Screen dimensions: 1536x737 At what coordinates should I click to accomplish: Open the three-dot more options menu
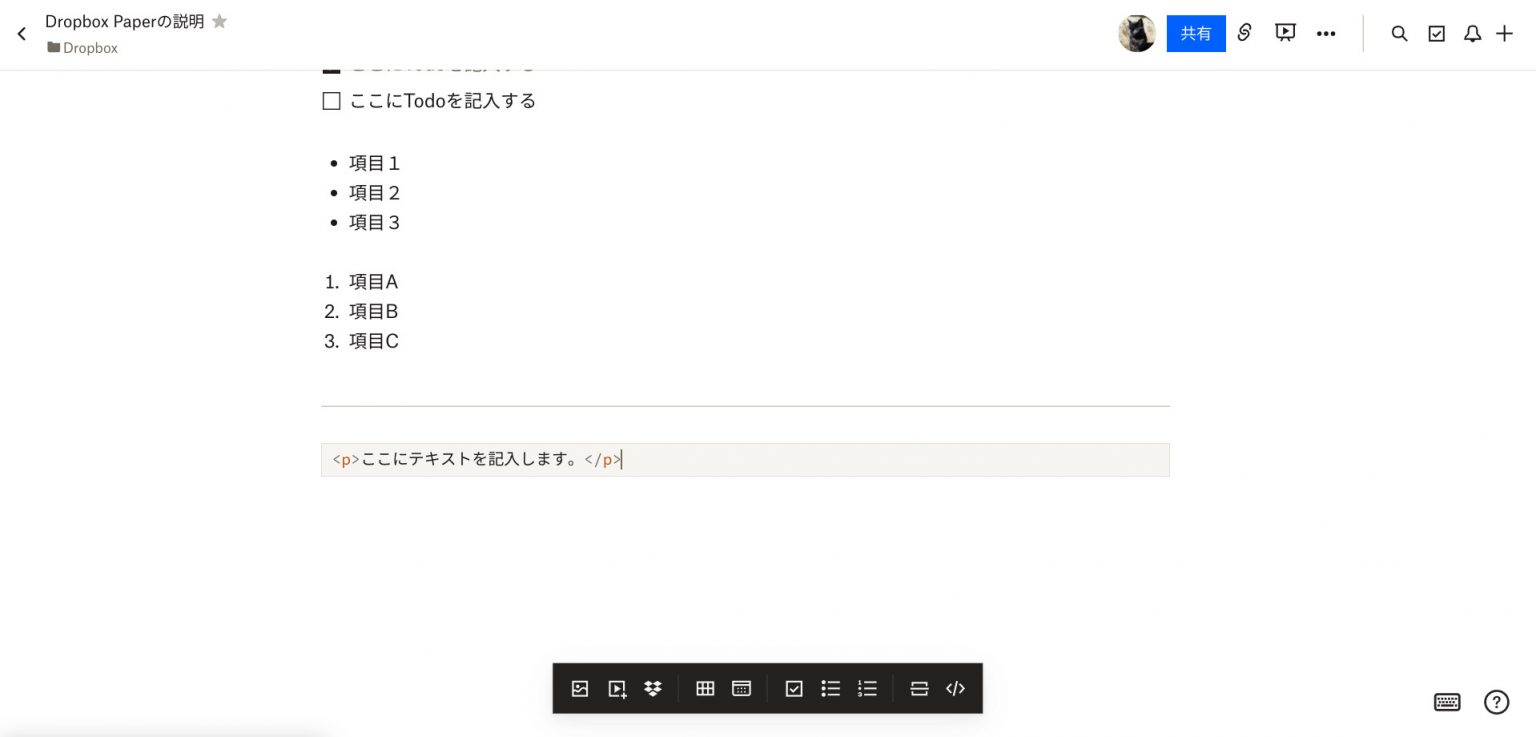click(x=1326, y=34)
